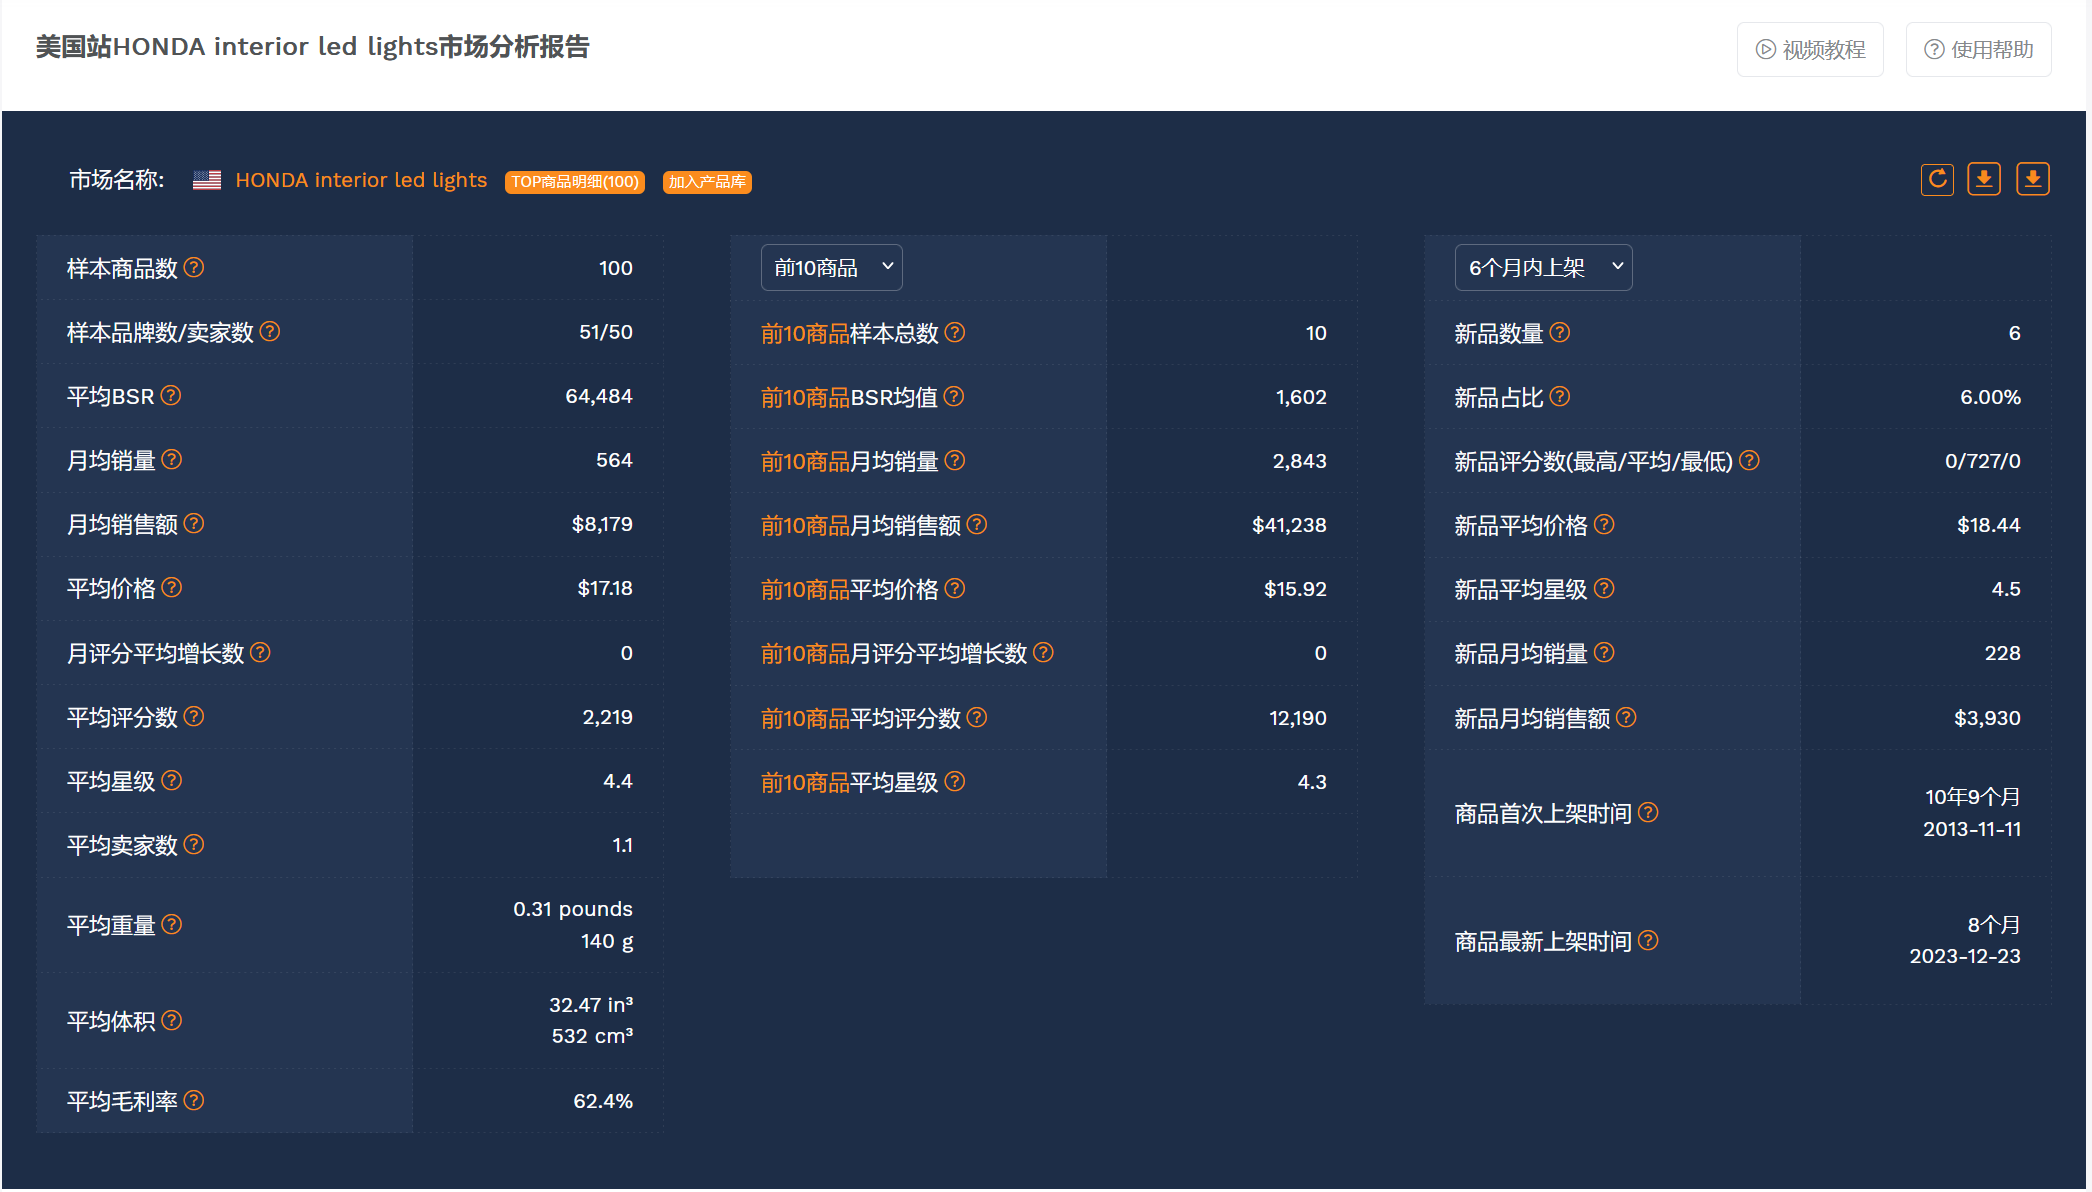The image size is (2092, 1192).
Task: Open help icon next to 平均评分数
Action: [194, 717]
